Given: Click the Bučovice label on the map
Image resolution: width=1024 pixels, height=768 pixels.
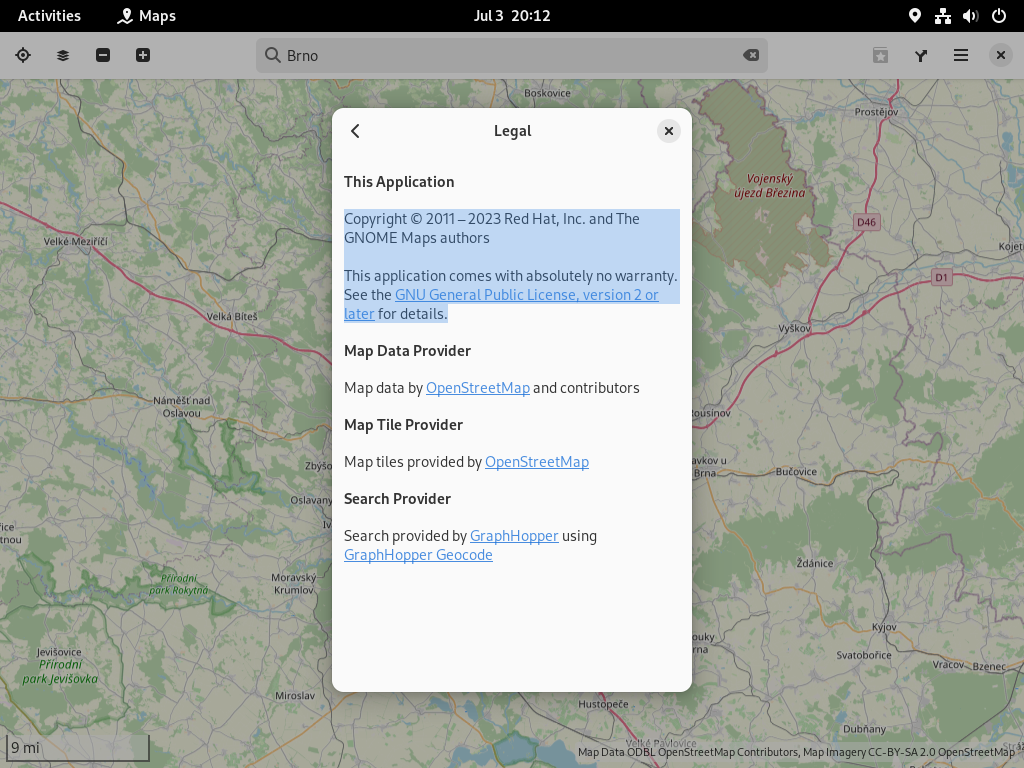Looking at the screenshot, I should tap(796, 472).
